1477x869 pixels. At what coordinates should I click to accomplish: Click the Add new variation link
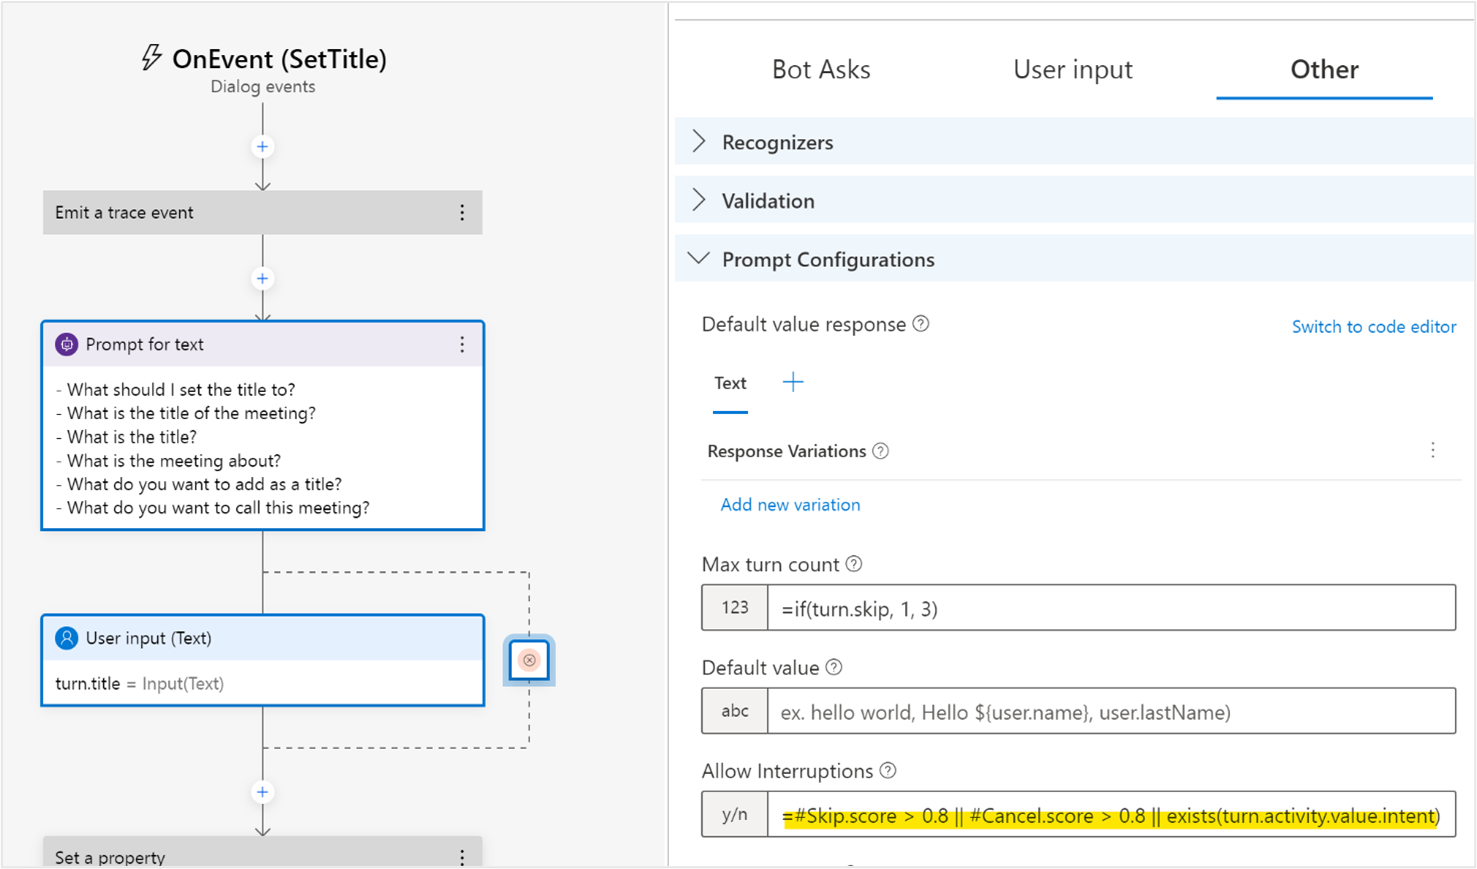coord(790,504)
